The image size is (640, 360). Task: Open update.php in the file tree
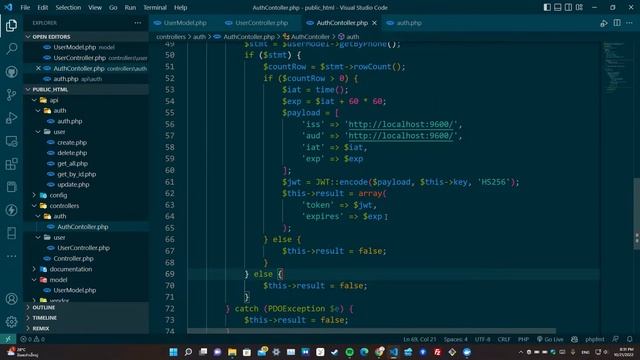click(x=73, y=184)
